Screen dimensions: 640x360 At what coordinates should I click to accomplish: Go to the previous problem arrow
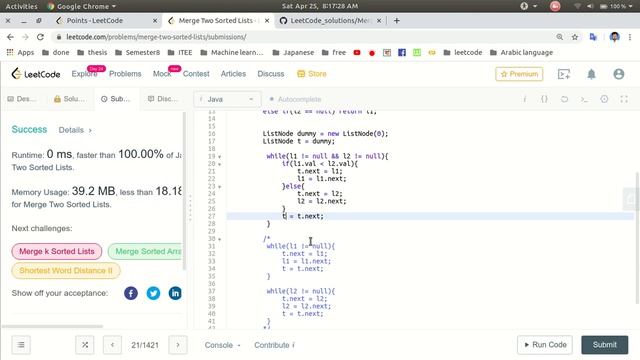coord(112,345)
